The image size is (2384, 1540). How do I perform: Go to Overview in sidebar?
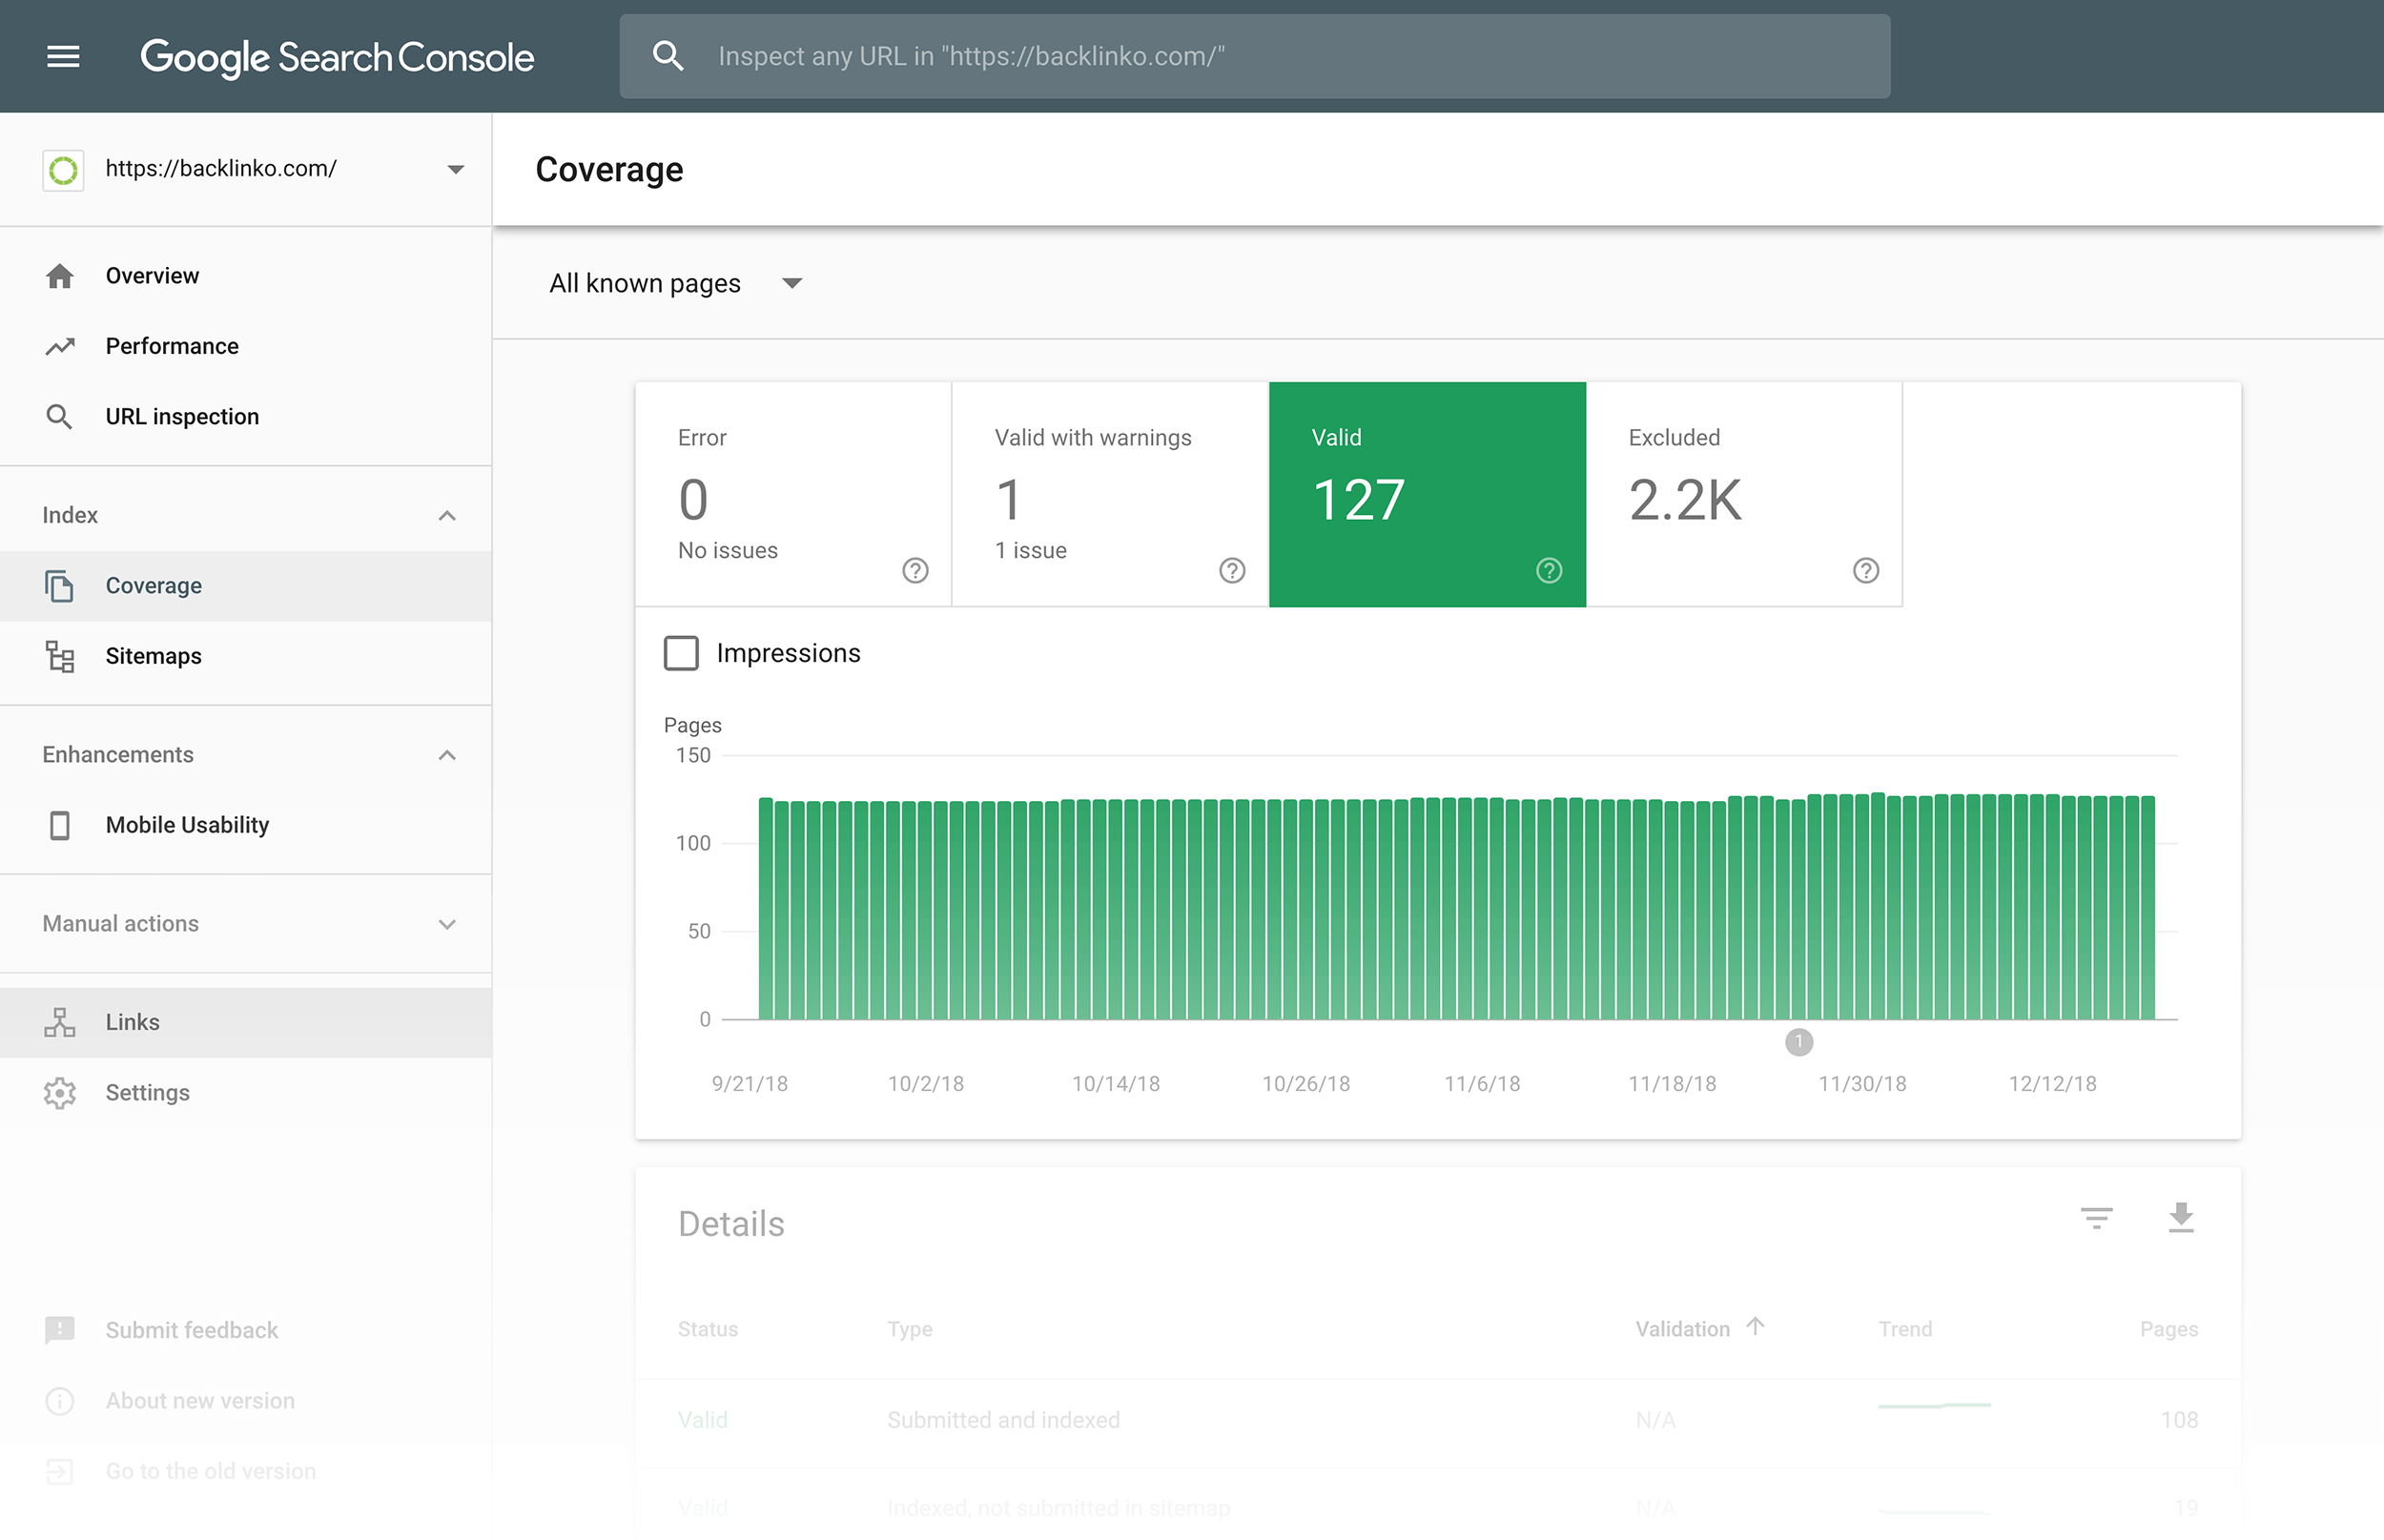(246, 276)
